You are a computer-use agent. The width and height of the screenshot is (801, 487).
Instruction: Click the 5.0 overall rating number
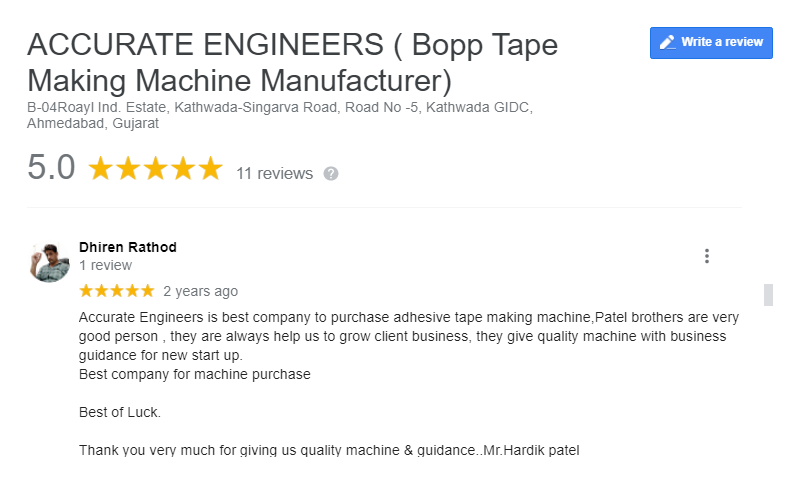click(51, 168)
